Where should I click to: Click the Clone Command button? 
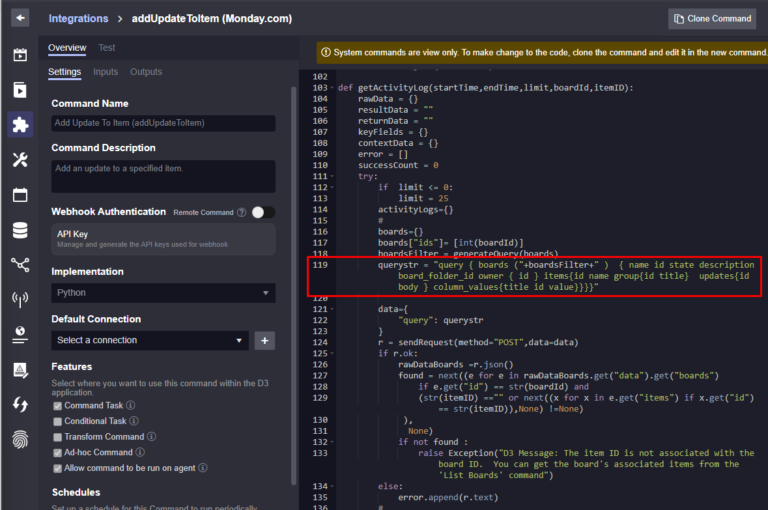(712, 19)
